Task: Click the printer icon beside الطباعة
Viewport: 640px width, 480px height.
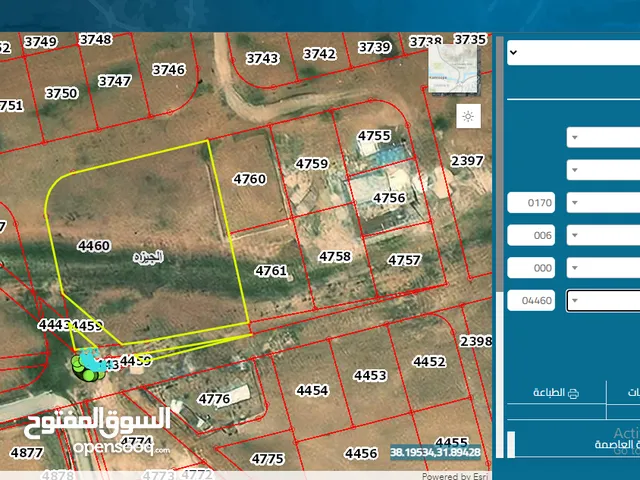Action: [x=573, y=393]
